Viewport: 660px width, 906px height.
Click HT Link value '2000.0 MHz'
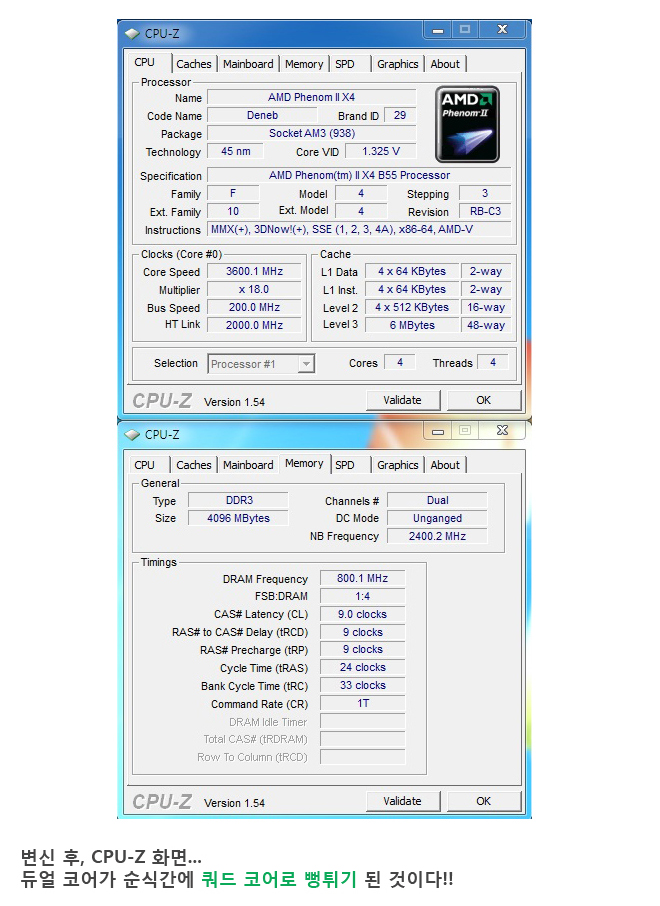254,325
